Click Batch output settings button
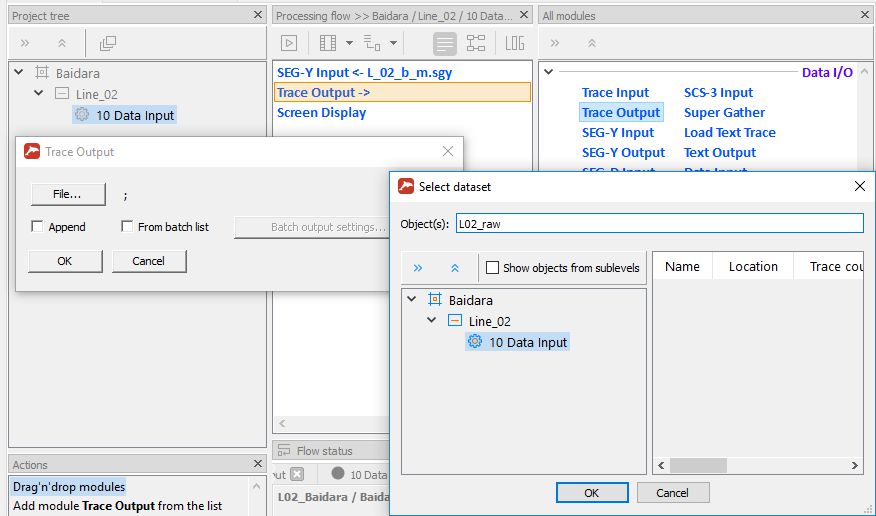The width and height of the screenshot is (876, 516). 312,227
